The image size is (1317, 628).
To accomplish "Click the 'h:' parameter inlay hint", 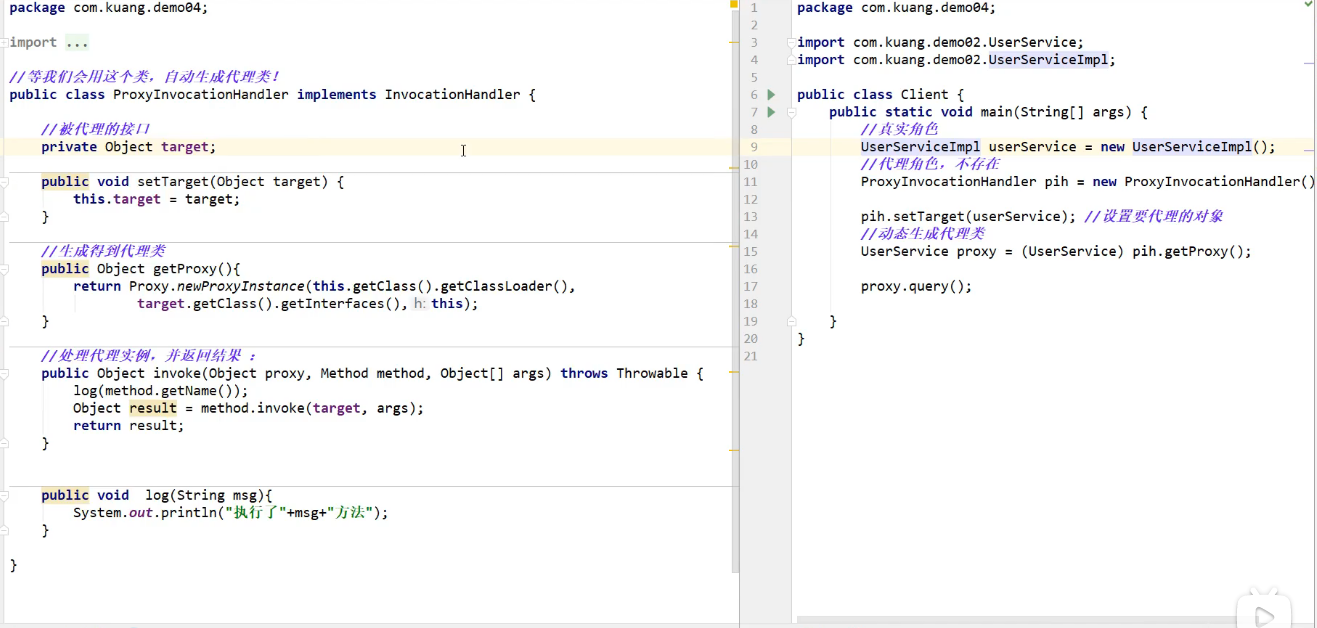I will [x=420, y=304].
